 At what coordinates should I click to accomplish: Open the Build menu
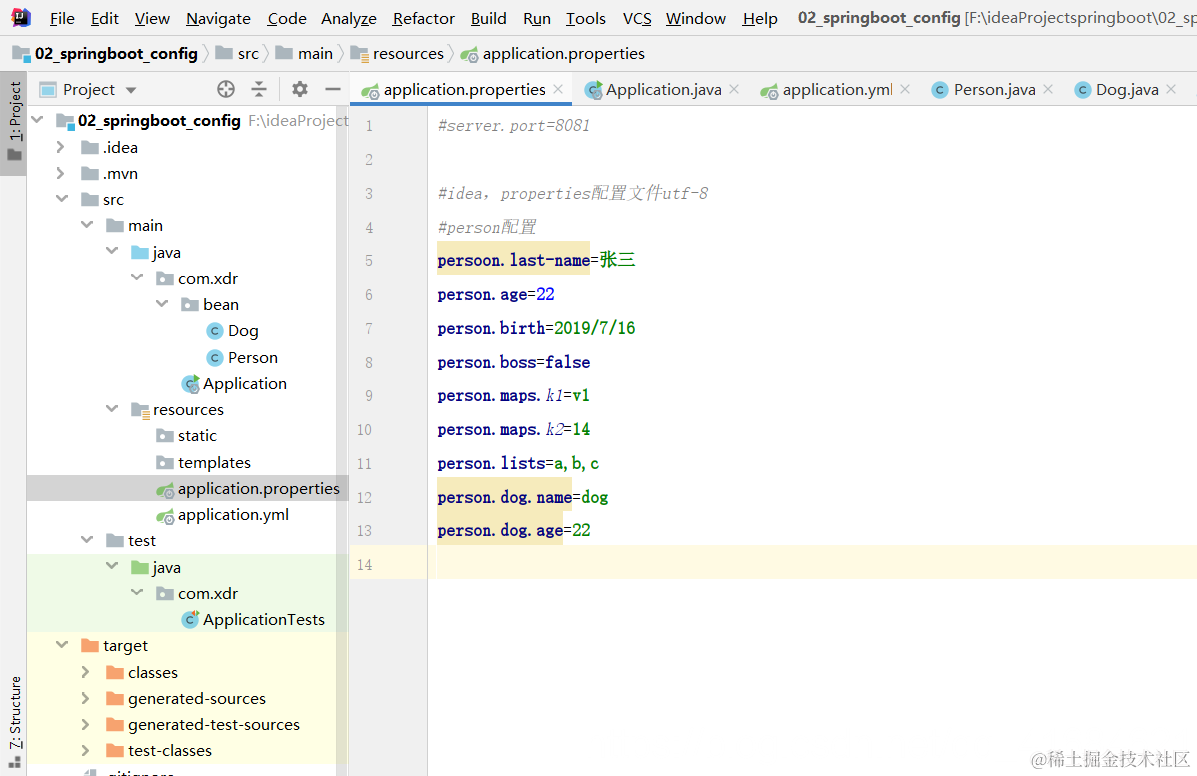pos(489,18)
